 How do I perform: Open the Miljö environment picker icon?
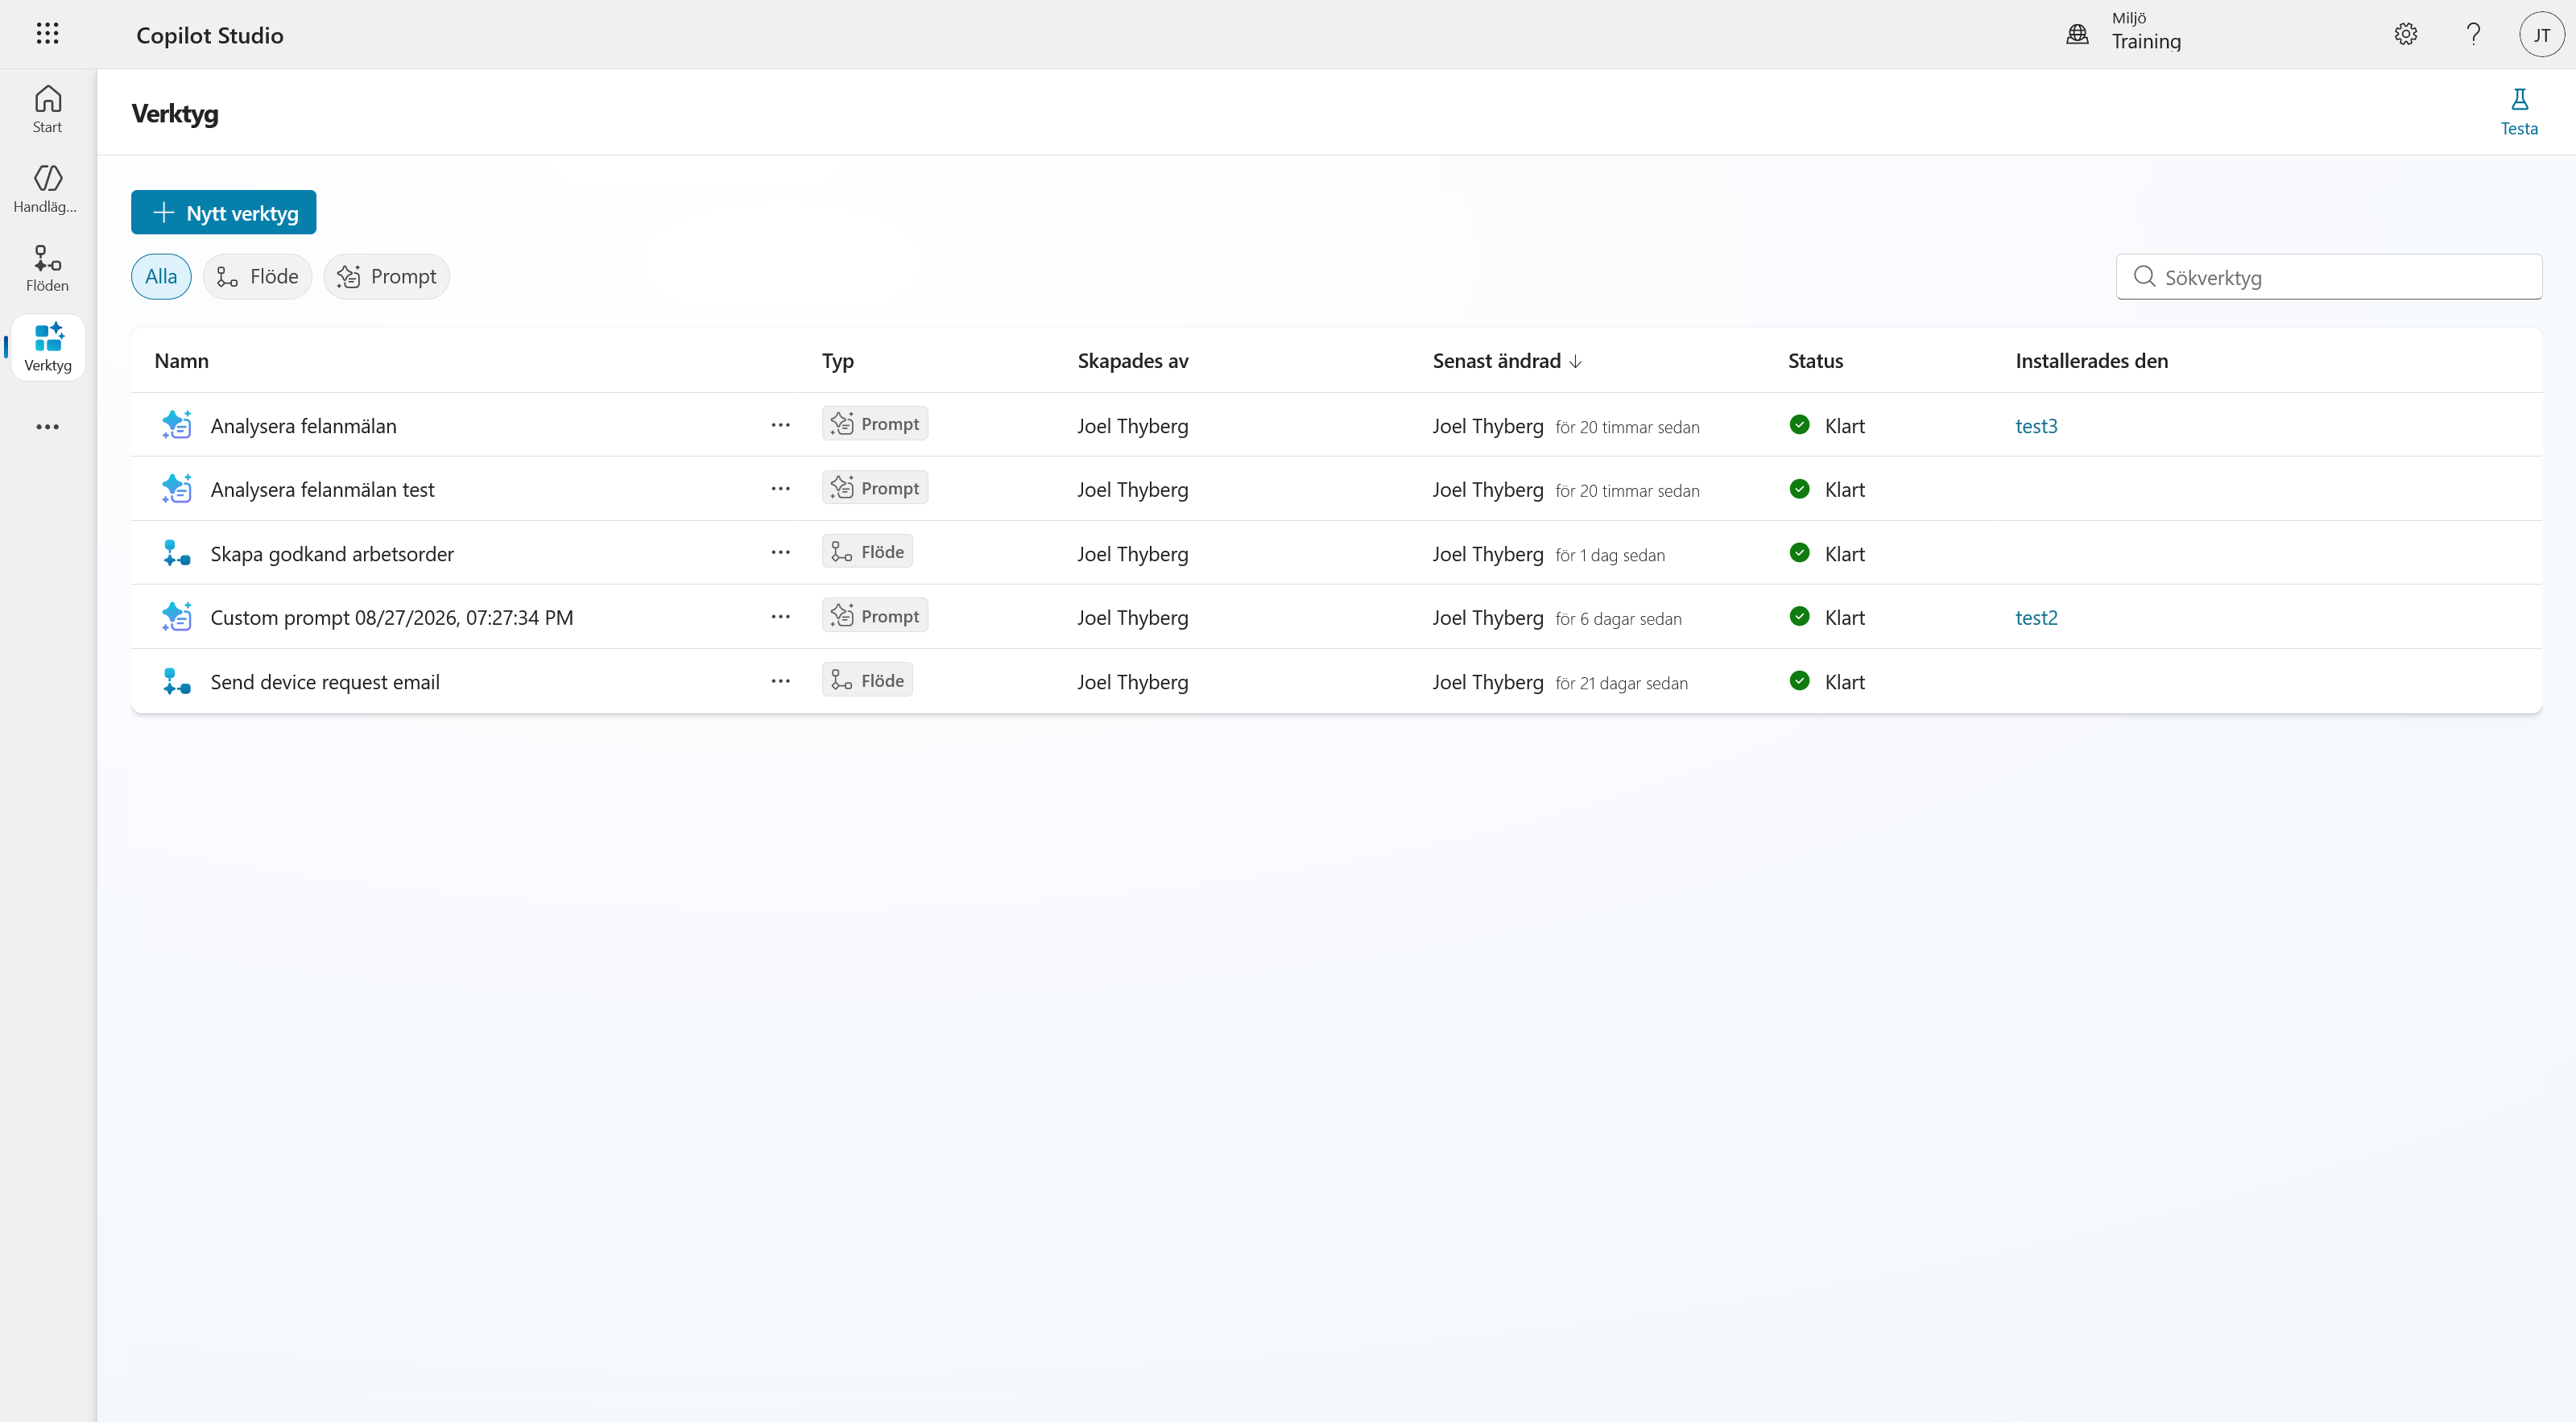pyautogui.click(x=2077, y=34)
